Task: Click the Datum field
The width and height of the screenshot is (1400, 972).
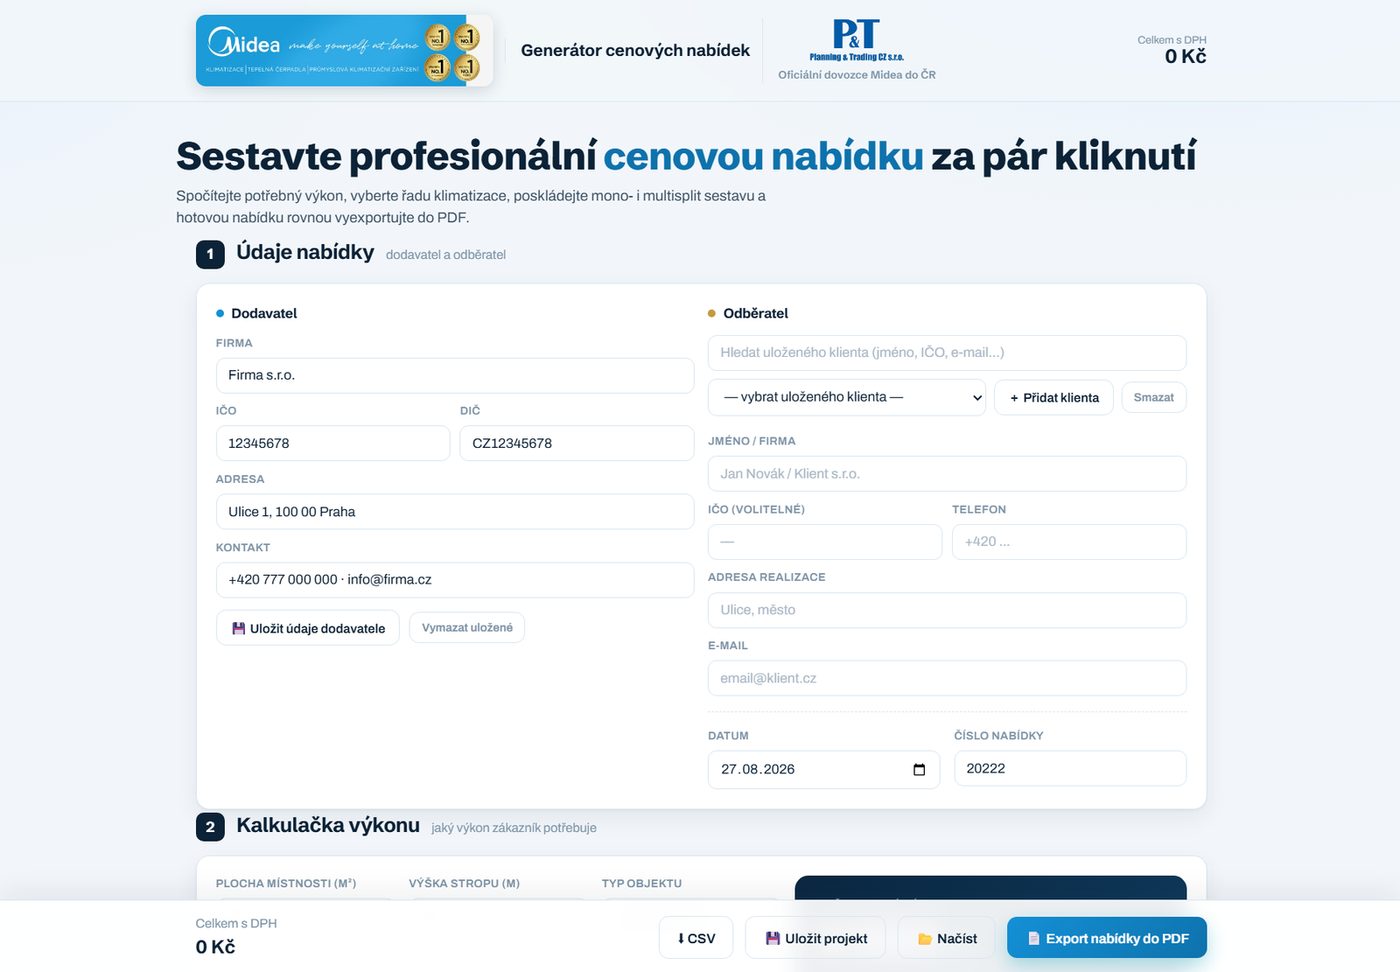Action: (x=824, y=769)
